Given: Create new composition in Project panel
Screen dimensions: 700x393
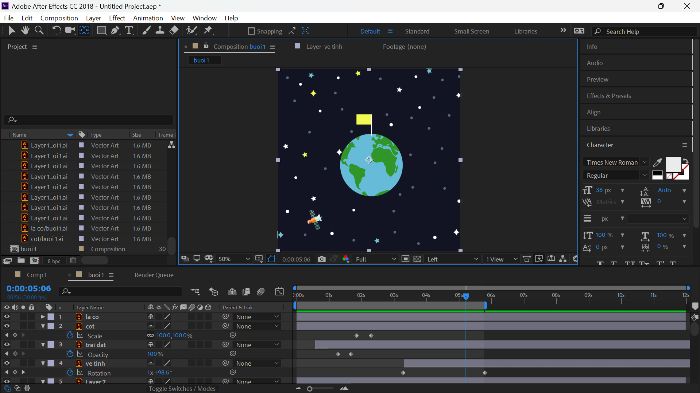Looking at the screenshot, I should [x=34, y=260].
